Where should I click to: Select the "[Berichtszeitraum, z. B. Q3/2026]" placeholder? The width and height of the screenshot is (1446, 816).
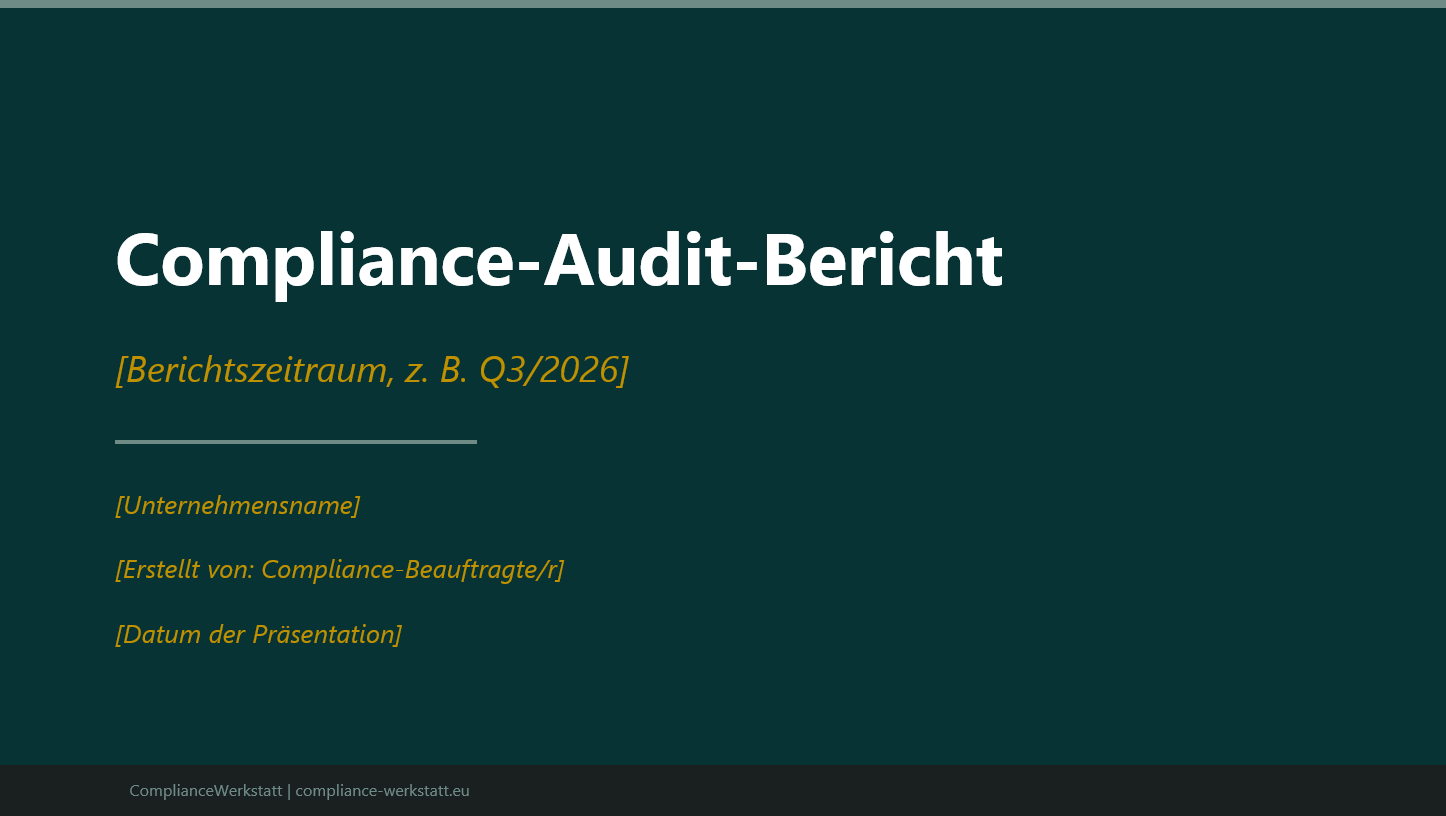point(372,368)
